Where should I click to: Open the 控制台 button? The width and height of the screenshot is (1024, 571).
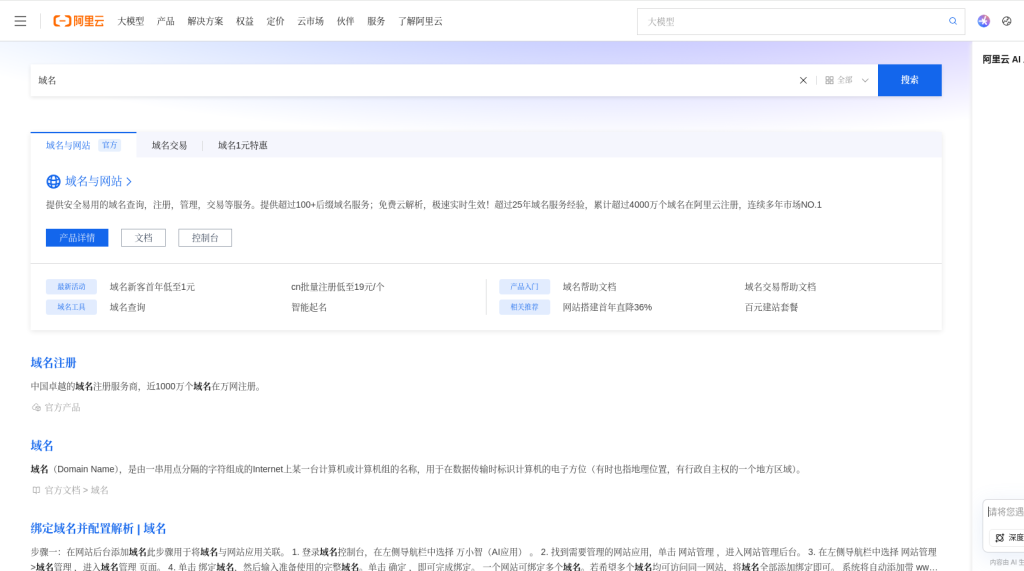(205, 238)
